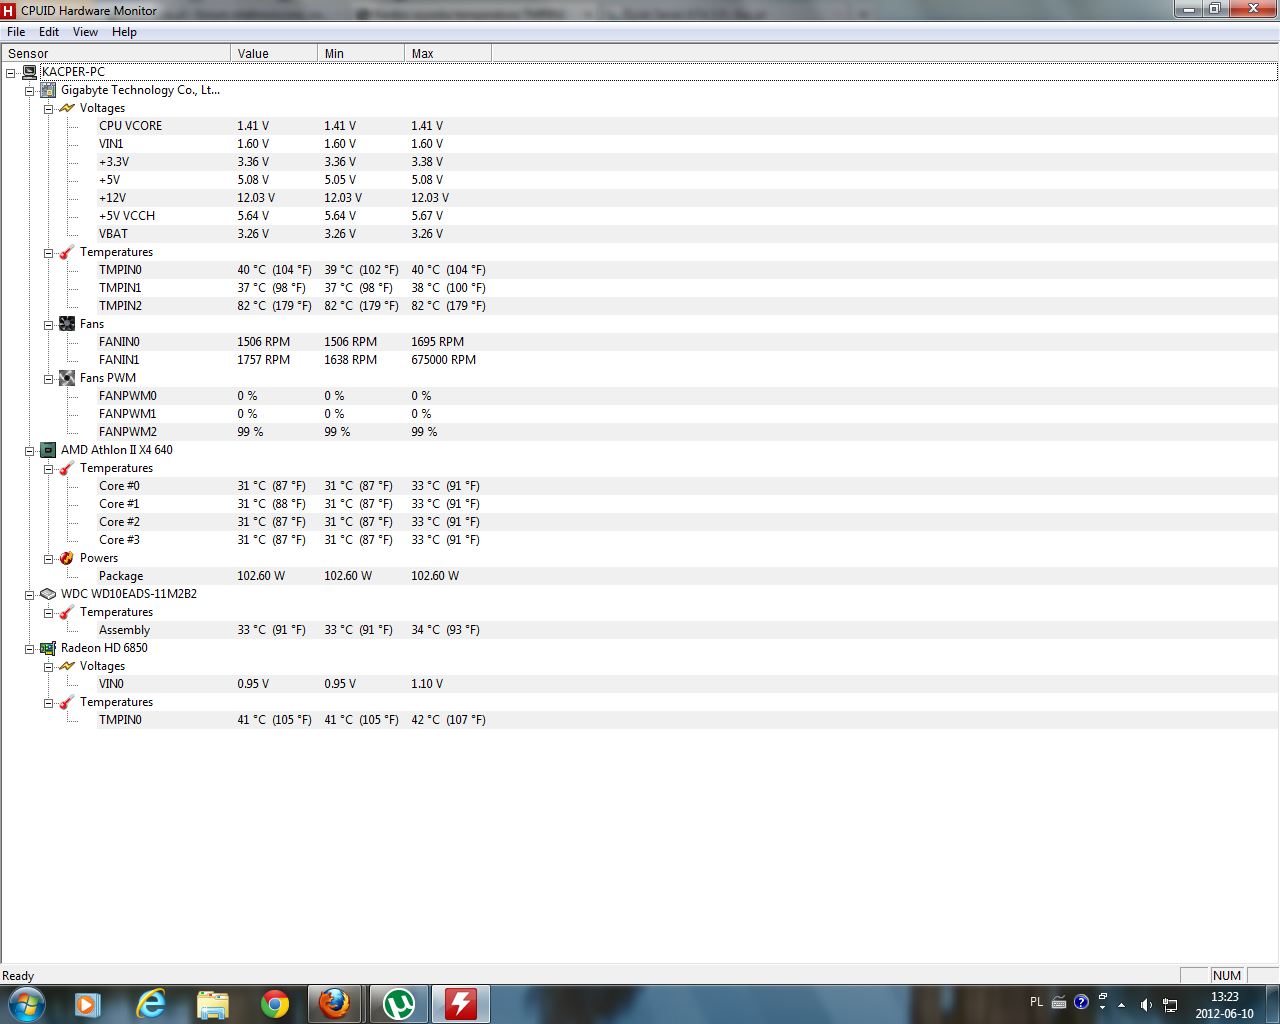Open Windows Explorer folder in taskbar

[x=213, y=1004]
